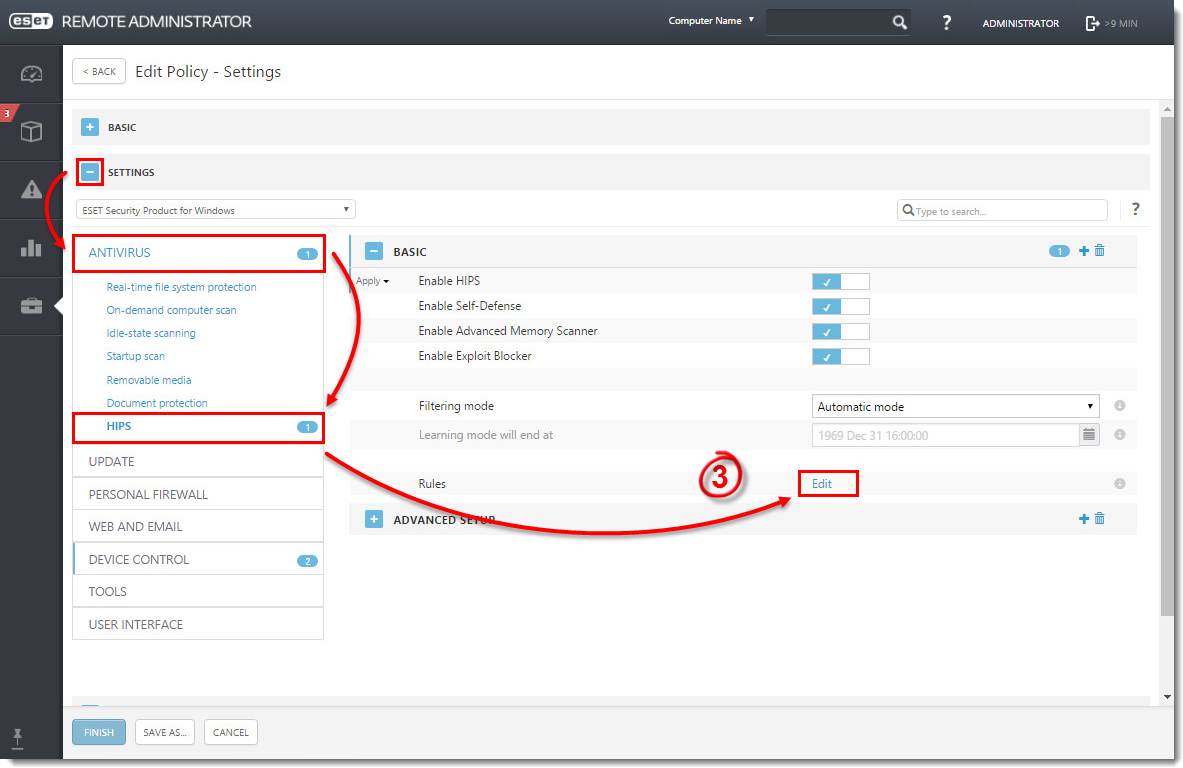Open the Apply dropdown next to Enable HIPS
Viewport: 1183px width, 768px height.
pos(372,281)
